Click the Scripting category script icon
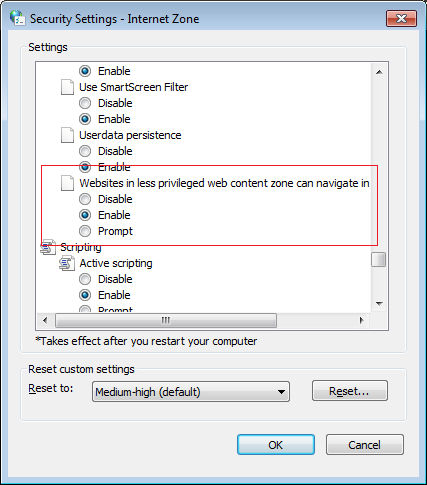This screenshot has height=485, width=427. click(x=48, y=247)
